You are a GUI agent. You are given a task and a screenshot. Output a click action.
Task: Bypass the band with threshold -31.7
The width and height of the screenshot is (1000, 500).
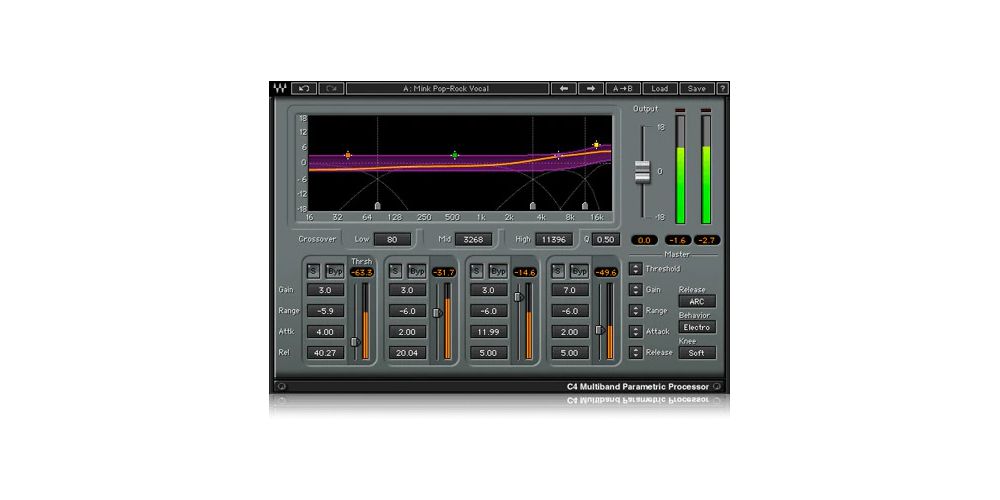click(416, 271)
